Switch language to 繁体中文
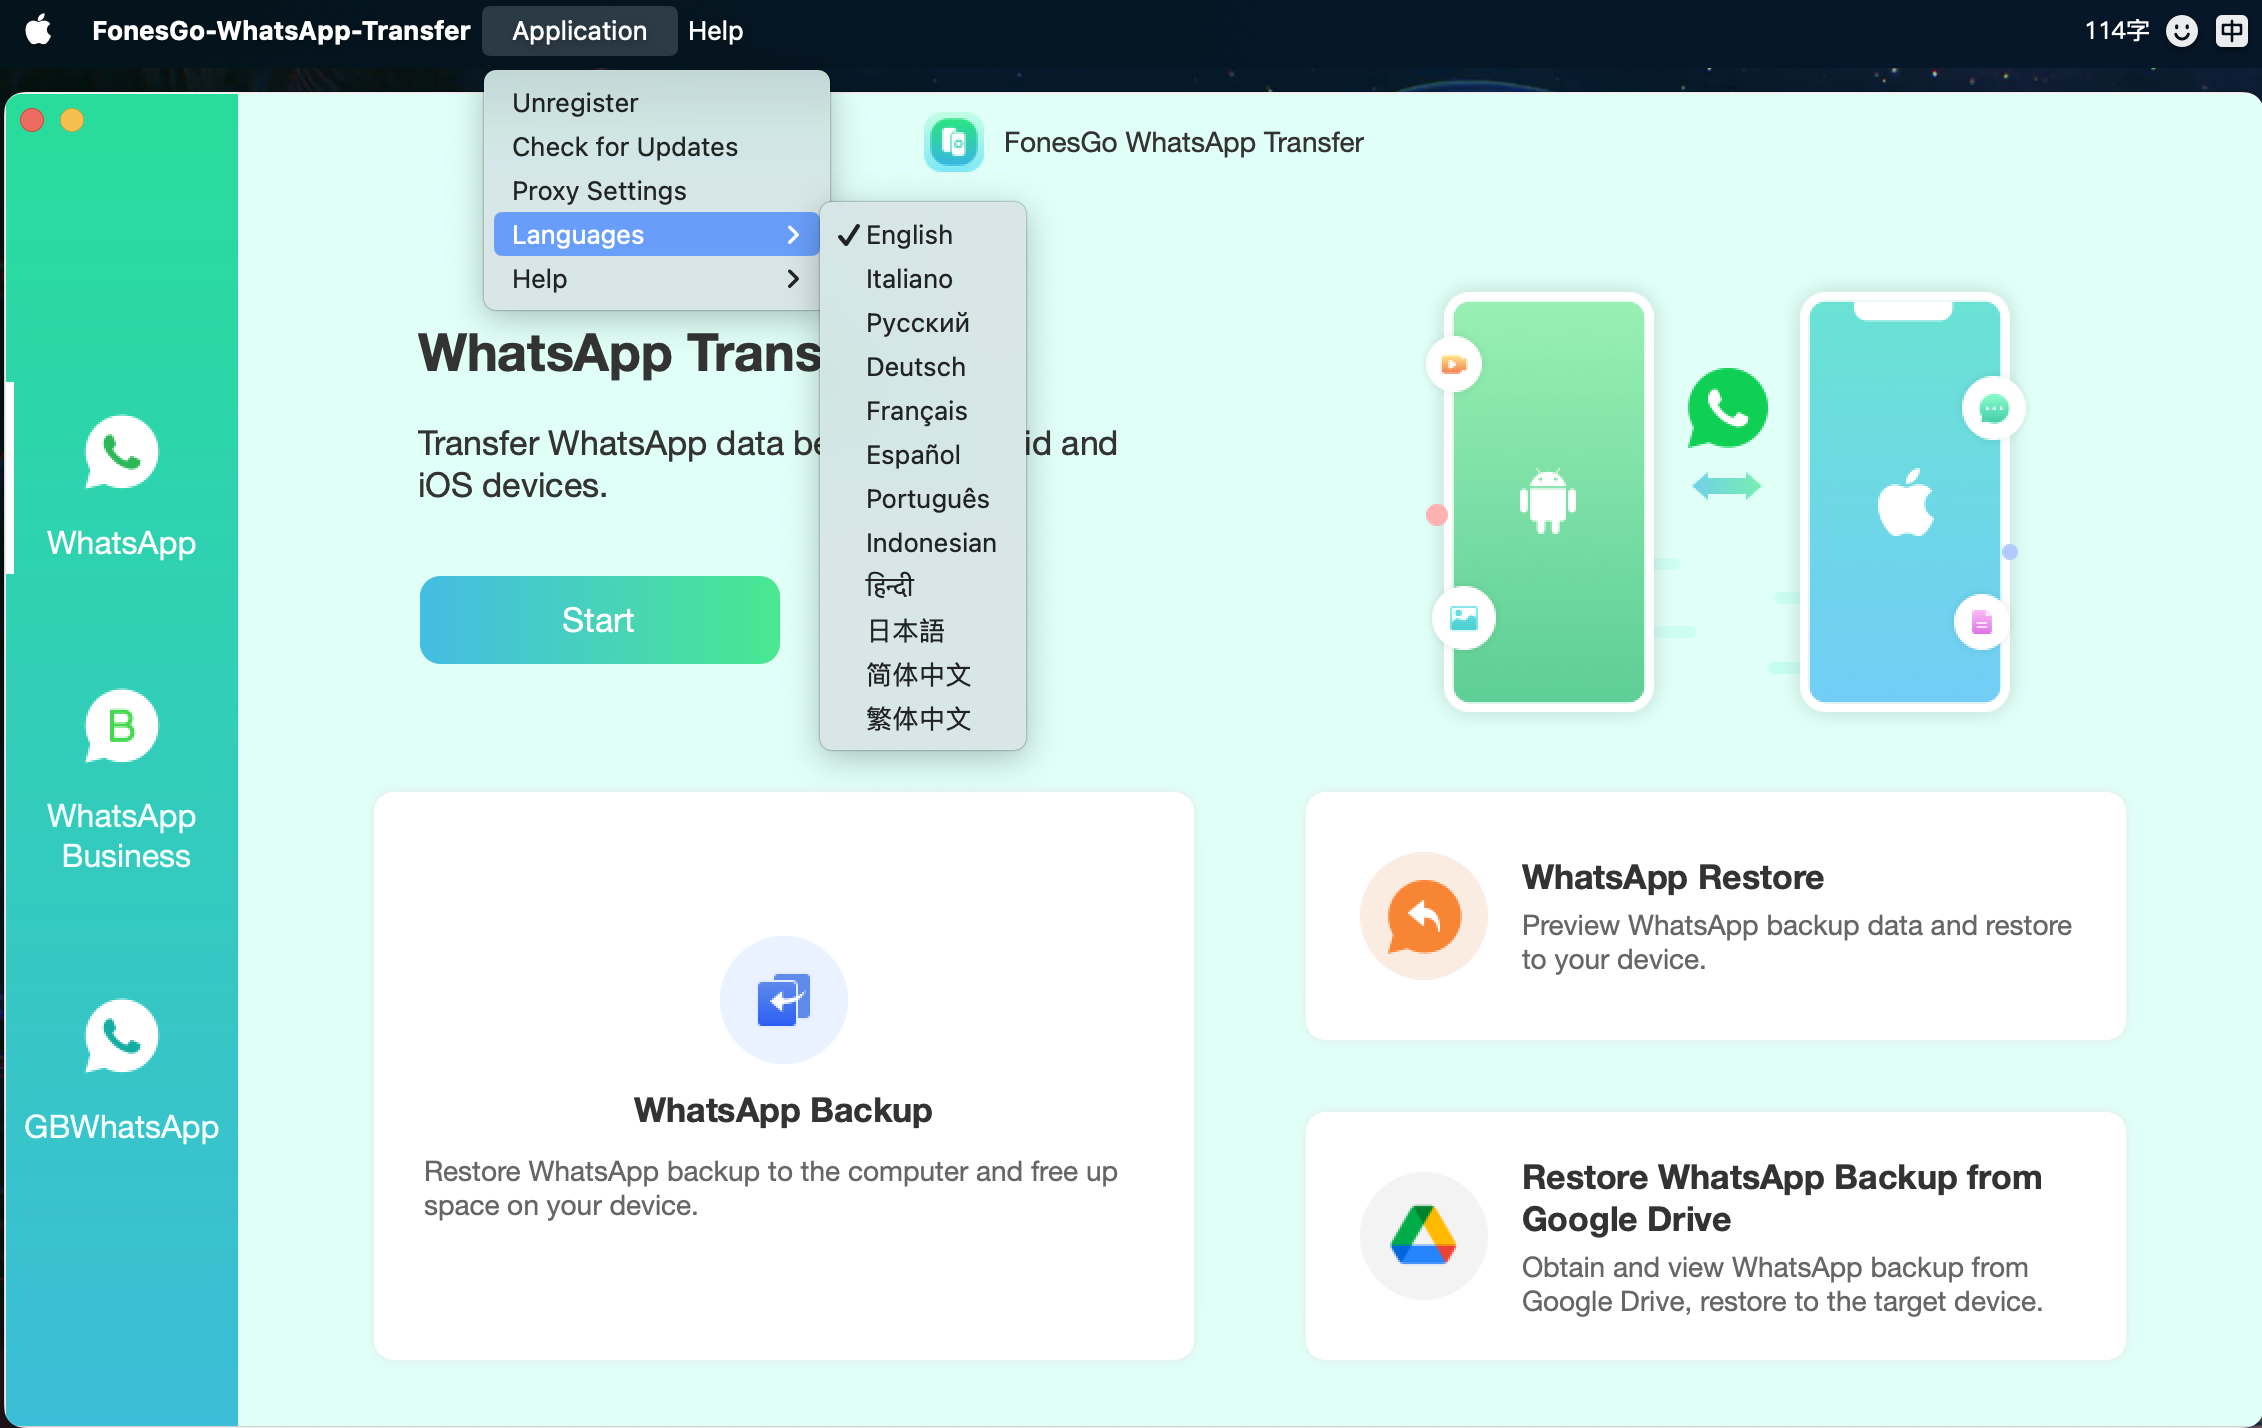The image size is (2262, 1428). click(x=923, y=719)
